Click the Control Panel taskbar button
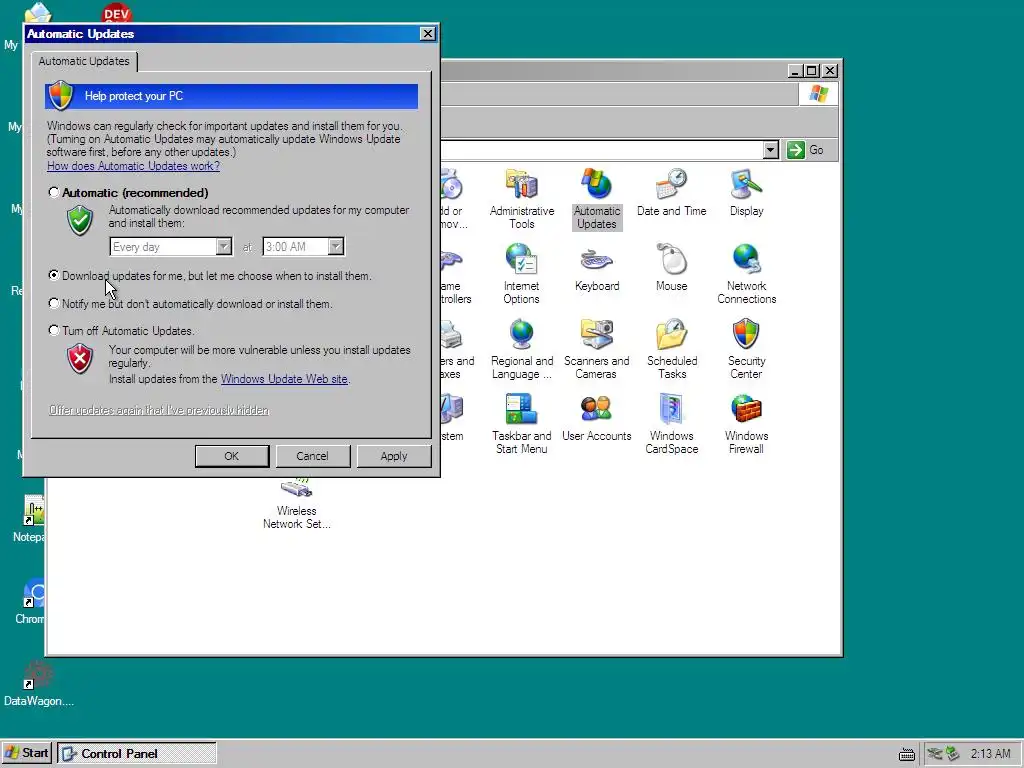 click(x=136, y=754)
